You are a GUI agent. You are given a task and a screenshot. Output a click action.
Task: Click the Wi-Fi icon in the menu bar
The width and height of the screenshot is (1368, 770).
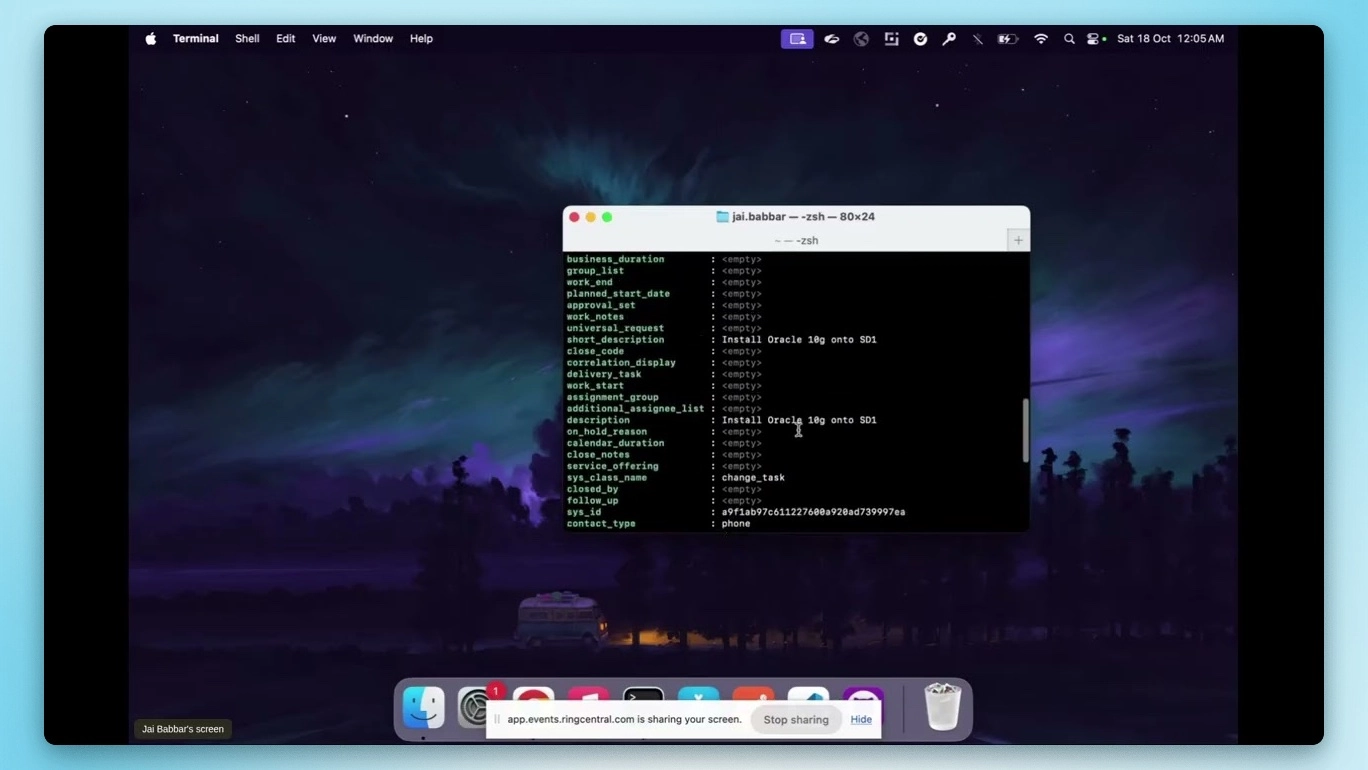click(1040, 38)
